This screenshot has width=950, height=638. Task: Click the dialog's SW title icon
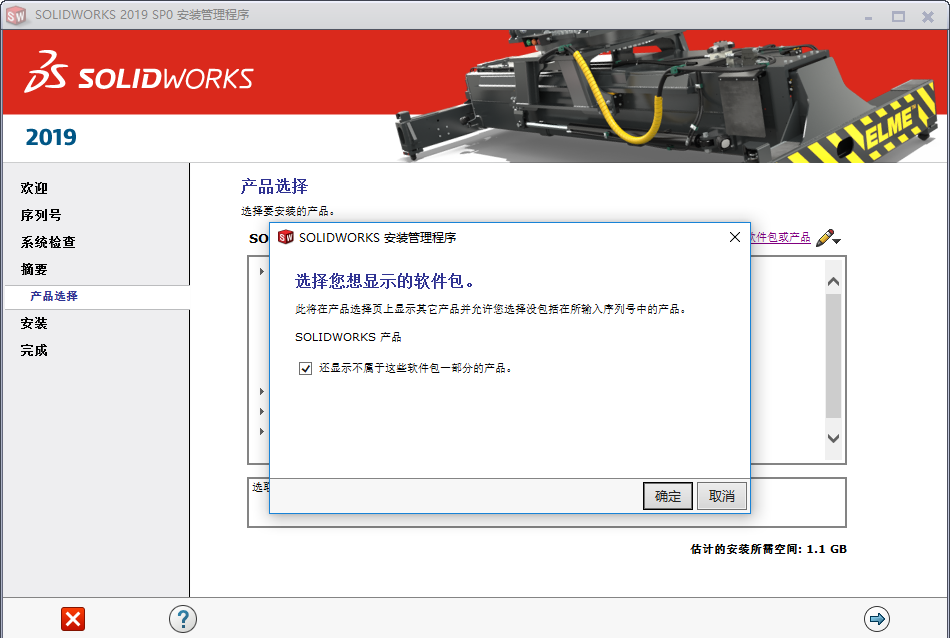285,237
